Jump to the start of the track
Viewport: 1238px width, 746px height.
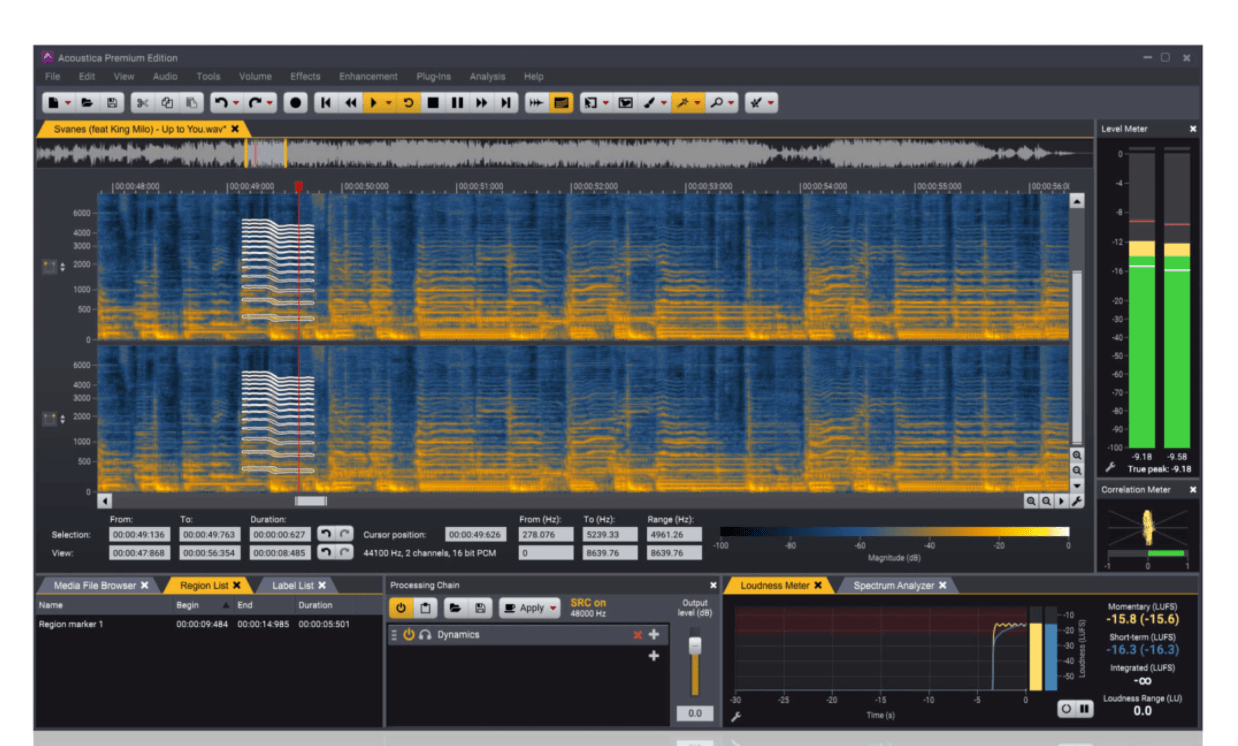[325, 102]
